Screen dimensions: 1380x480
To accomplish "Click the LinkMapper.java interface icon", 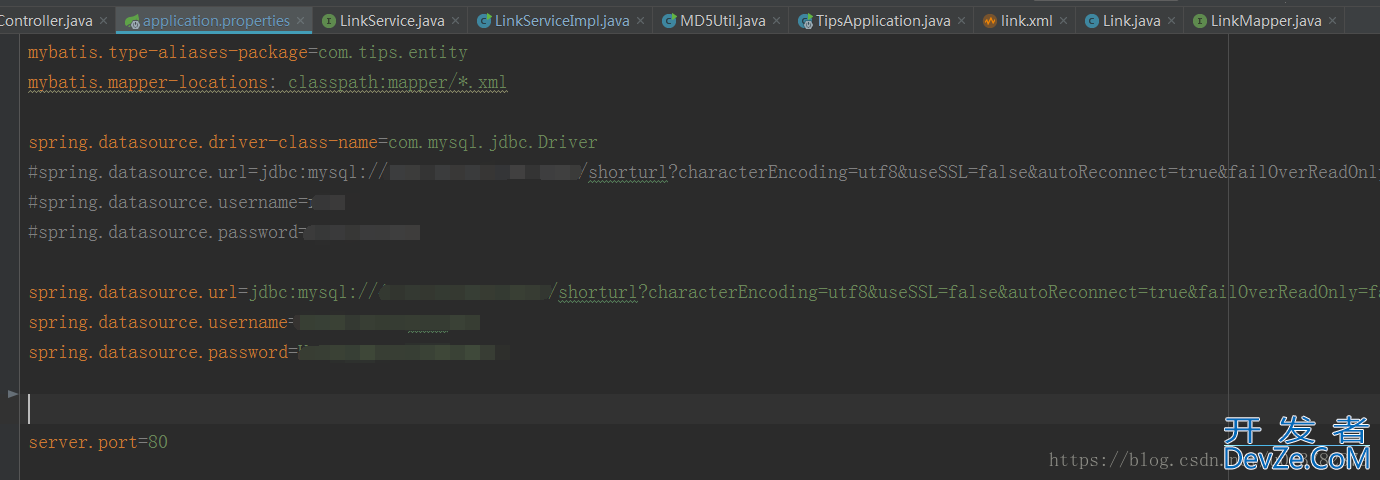I will pos(1199,20).
